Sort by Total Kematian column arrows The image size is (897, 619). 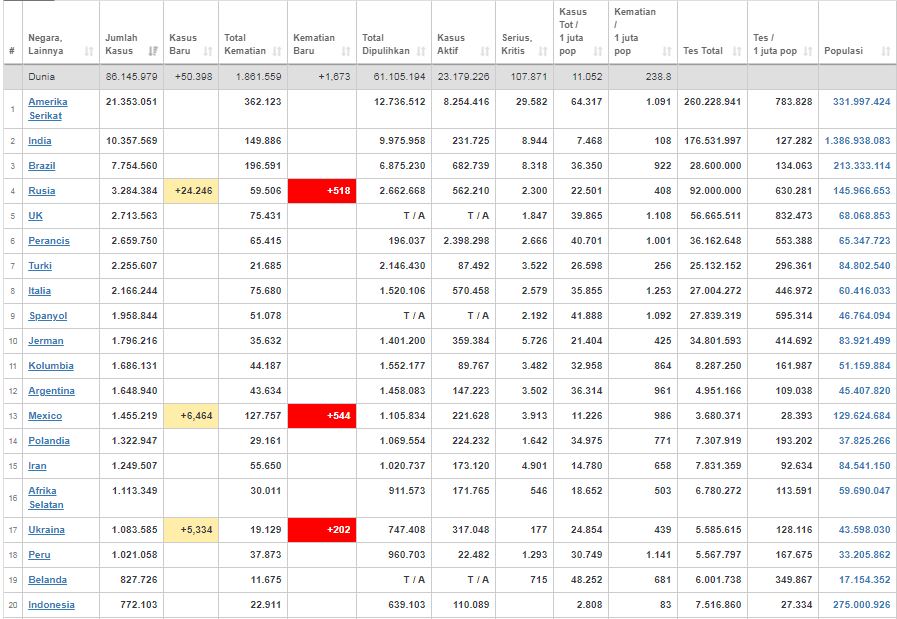[277, 51]
